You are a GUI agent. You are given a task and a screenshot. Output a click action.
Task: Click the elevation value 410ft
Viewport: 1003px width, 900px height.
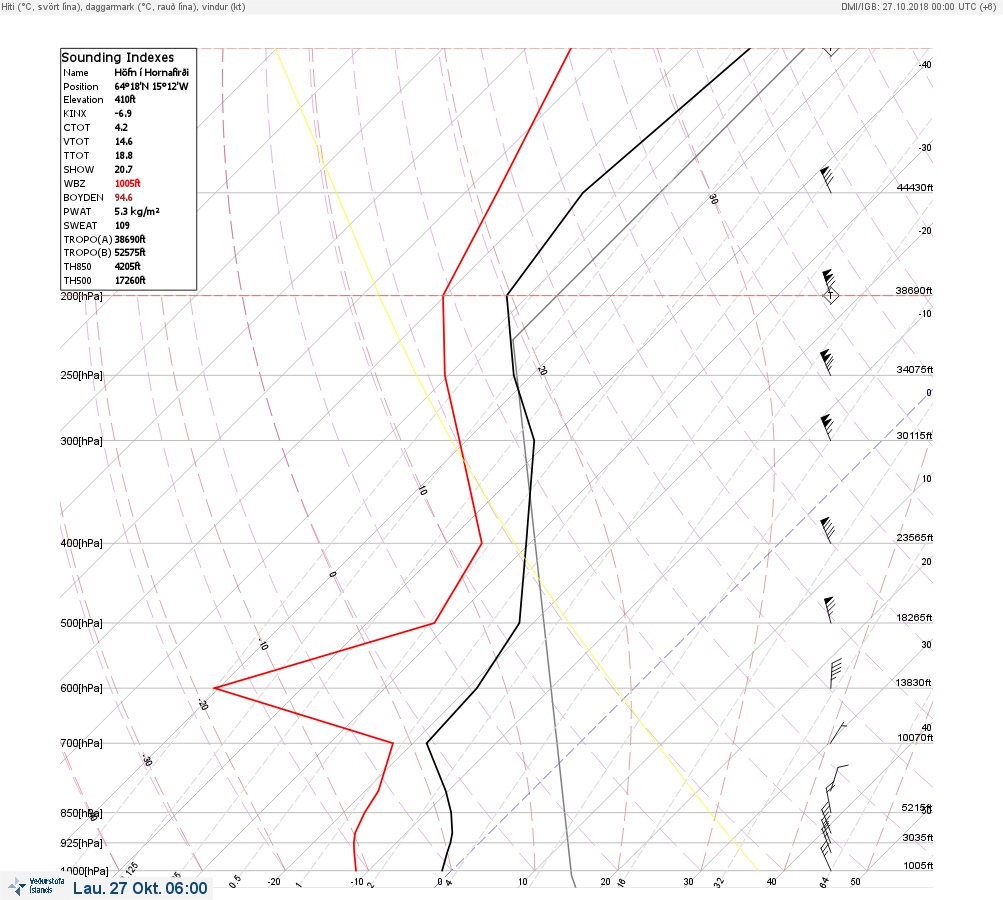(x=125, y=100)
